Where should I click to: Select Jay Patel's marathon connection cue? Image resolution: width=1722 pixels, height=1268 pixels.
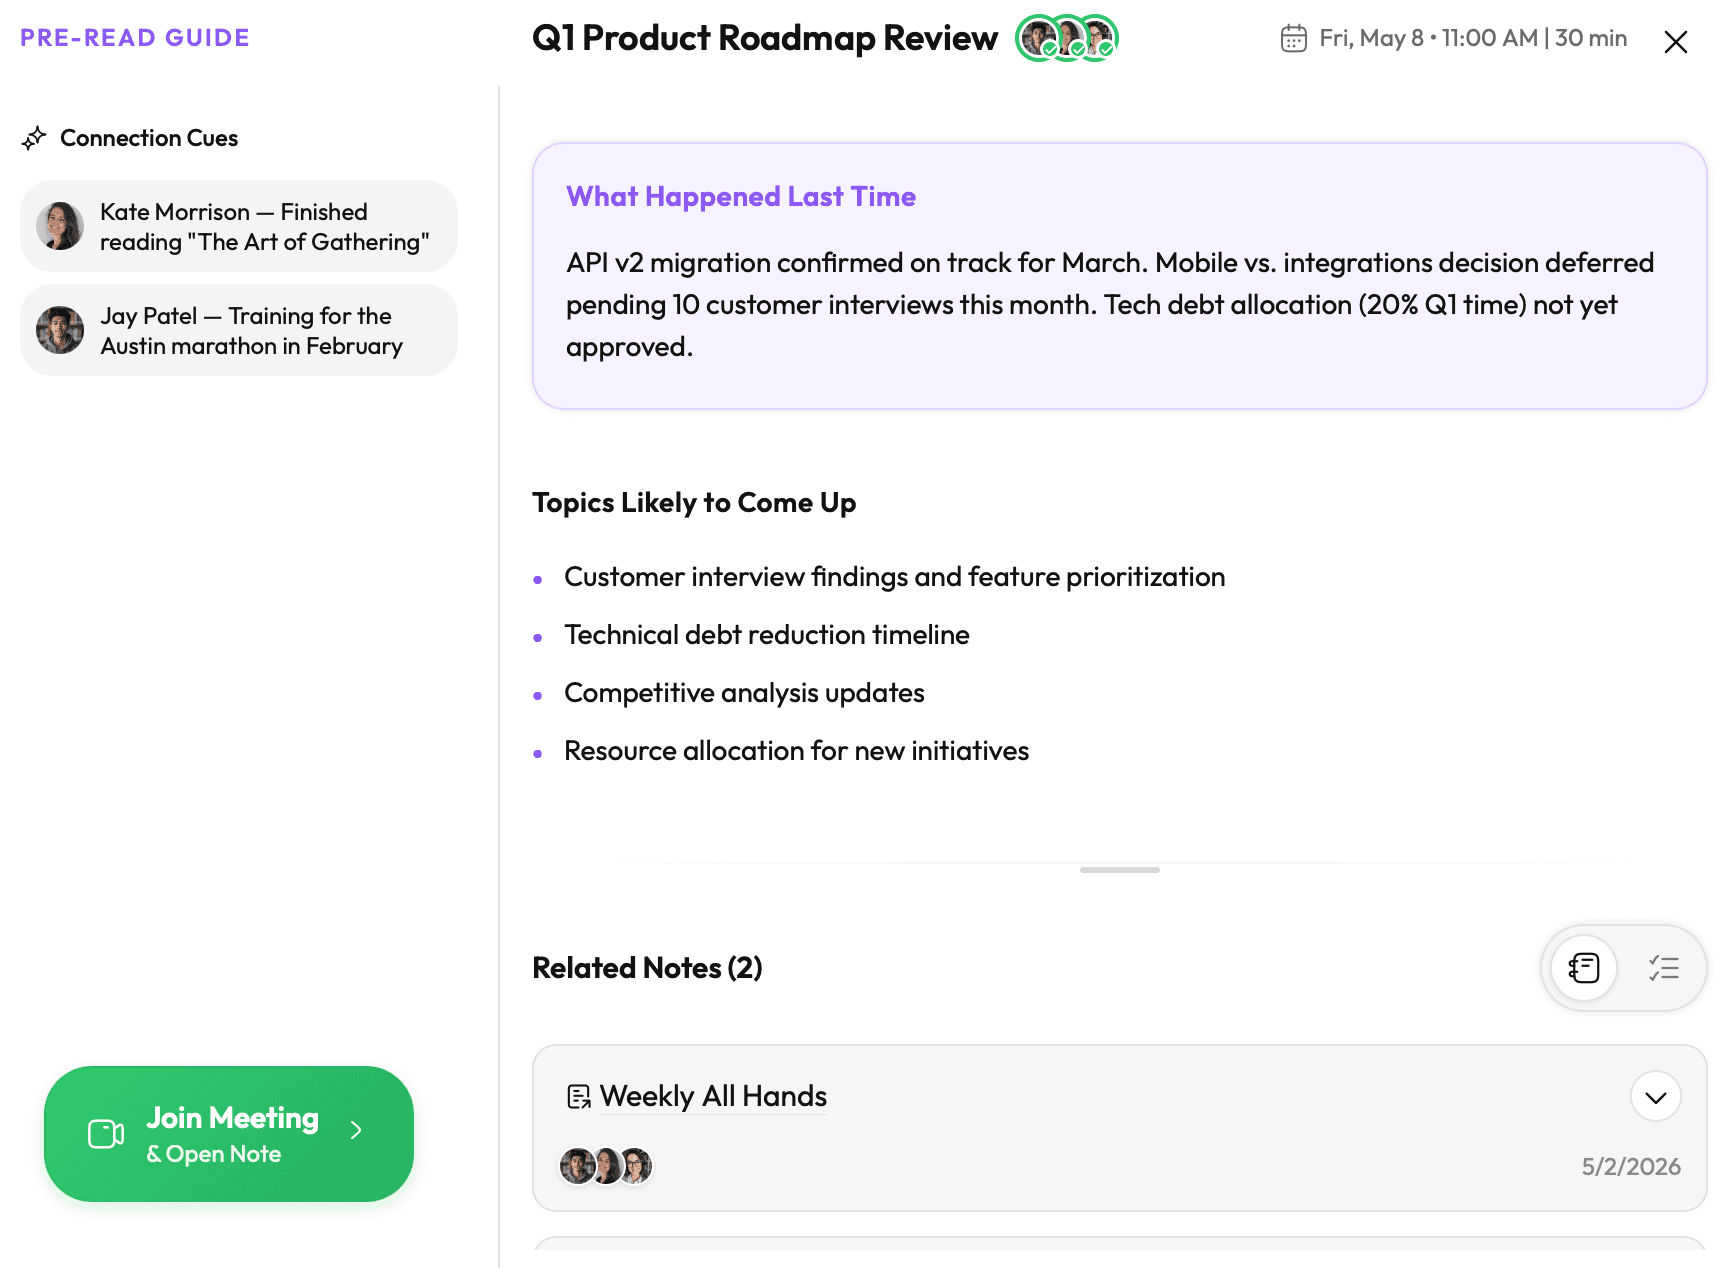pyautogui.click(x=239, y=330)
